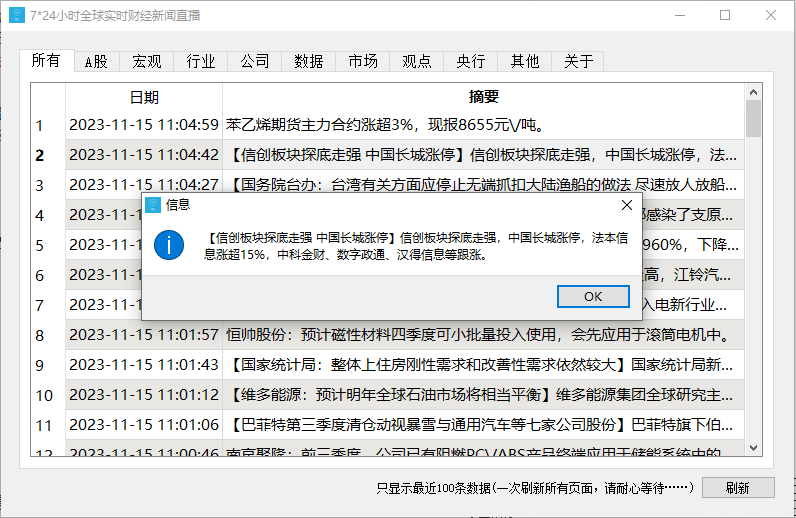Image resolution: width=796 pixels, height=518 pixels.
Task: Select row header number 1
Action: [x=48, y=125]
